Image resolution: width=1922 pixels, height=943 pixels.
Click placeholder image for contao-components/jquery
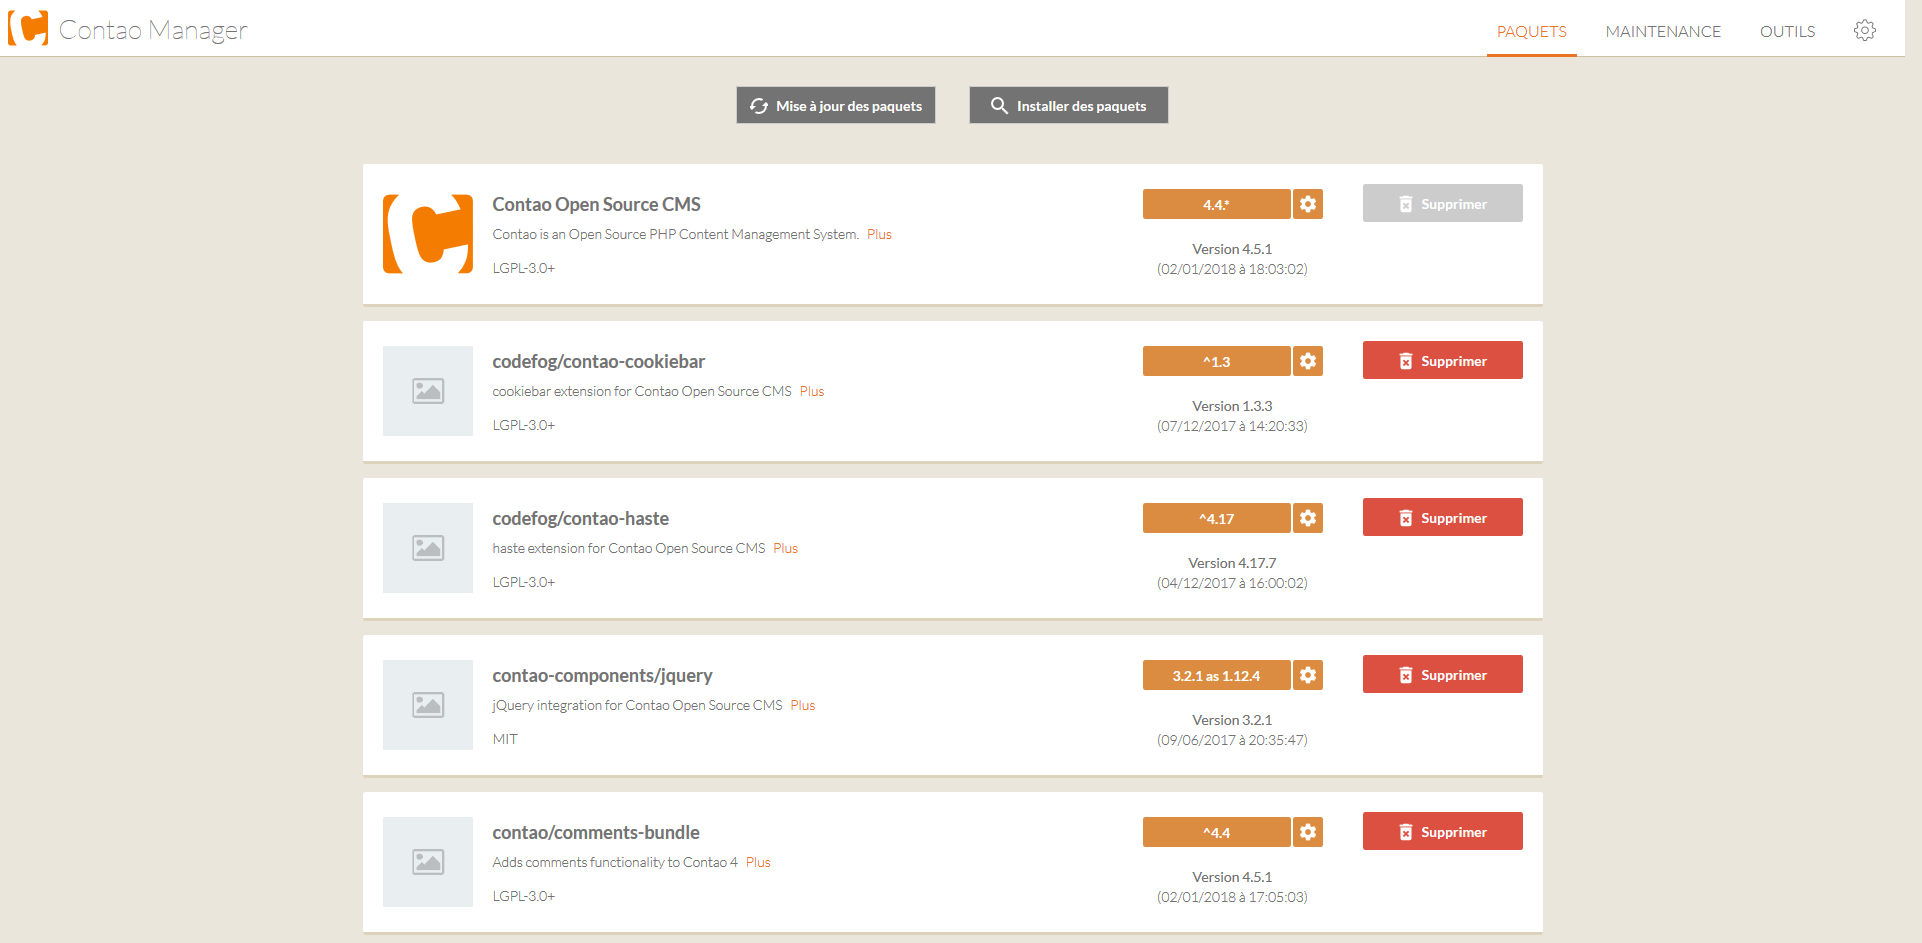[428, 705]
